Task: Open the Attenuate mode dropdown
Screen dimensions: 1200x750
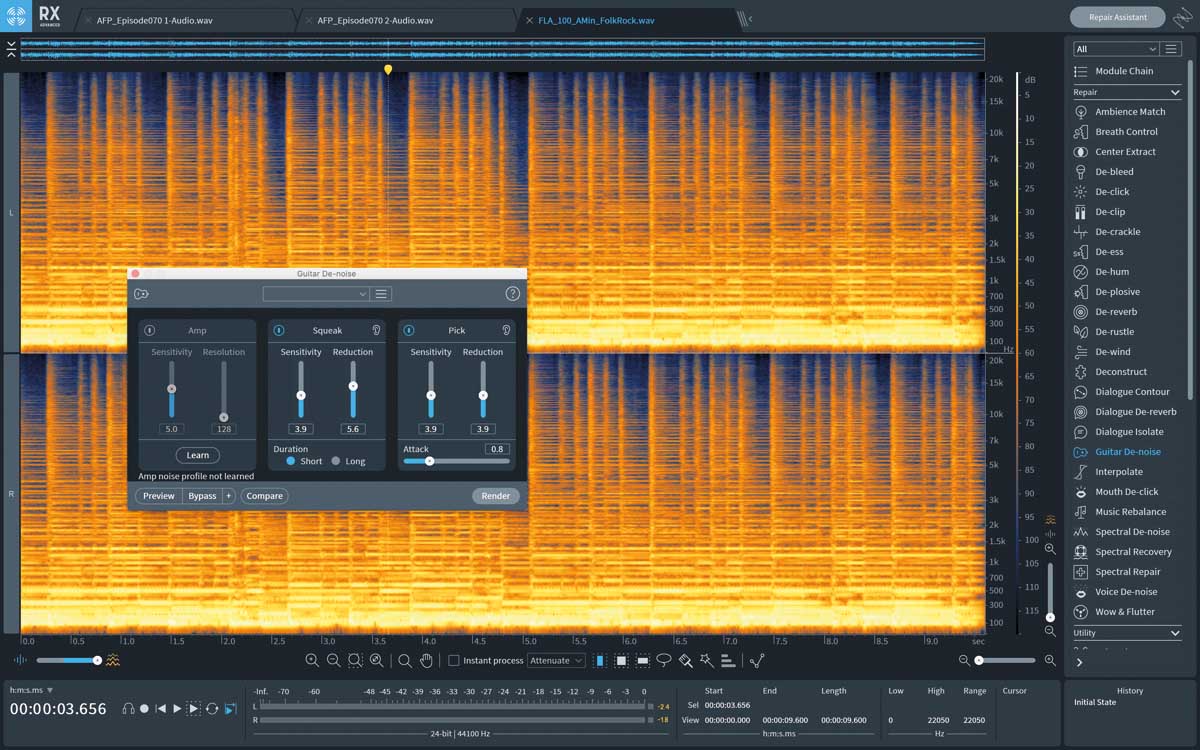Action: [x=556, y=661]
